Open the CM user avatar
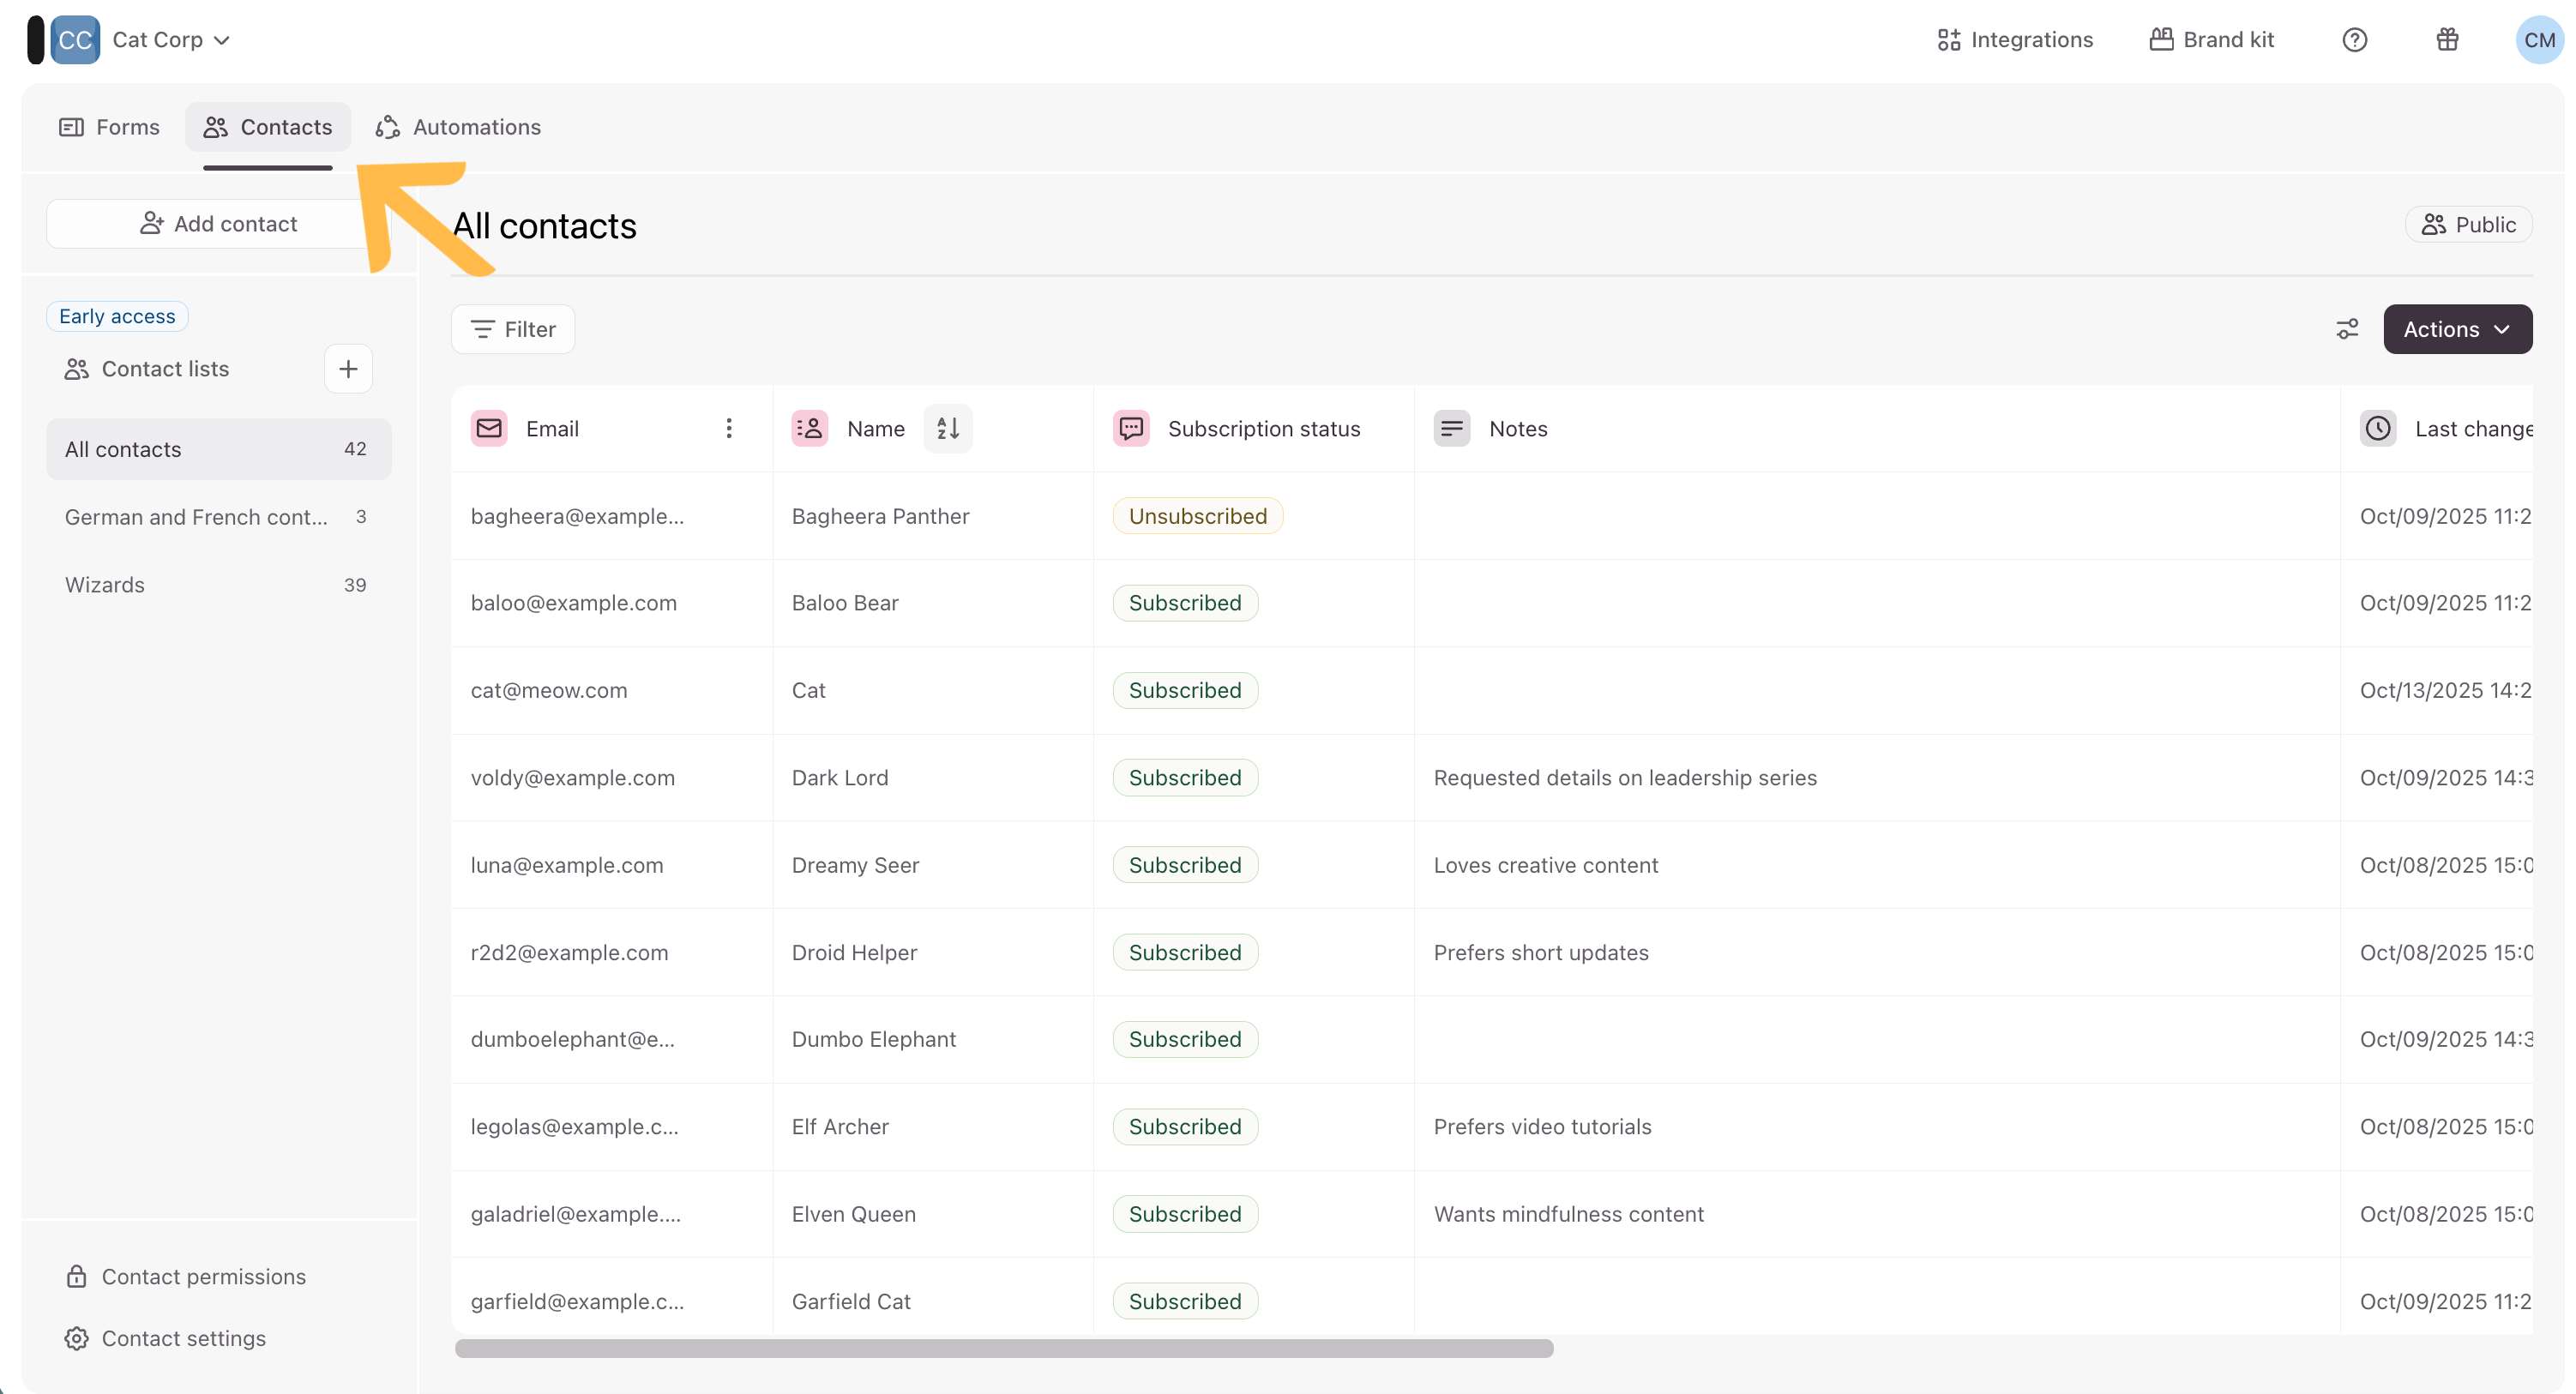The height and width of the screenshot is (1394, 2576). pyautogui.click(x=2538, y=40)
